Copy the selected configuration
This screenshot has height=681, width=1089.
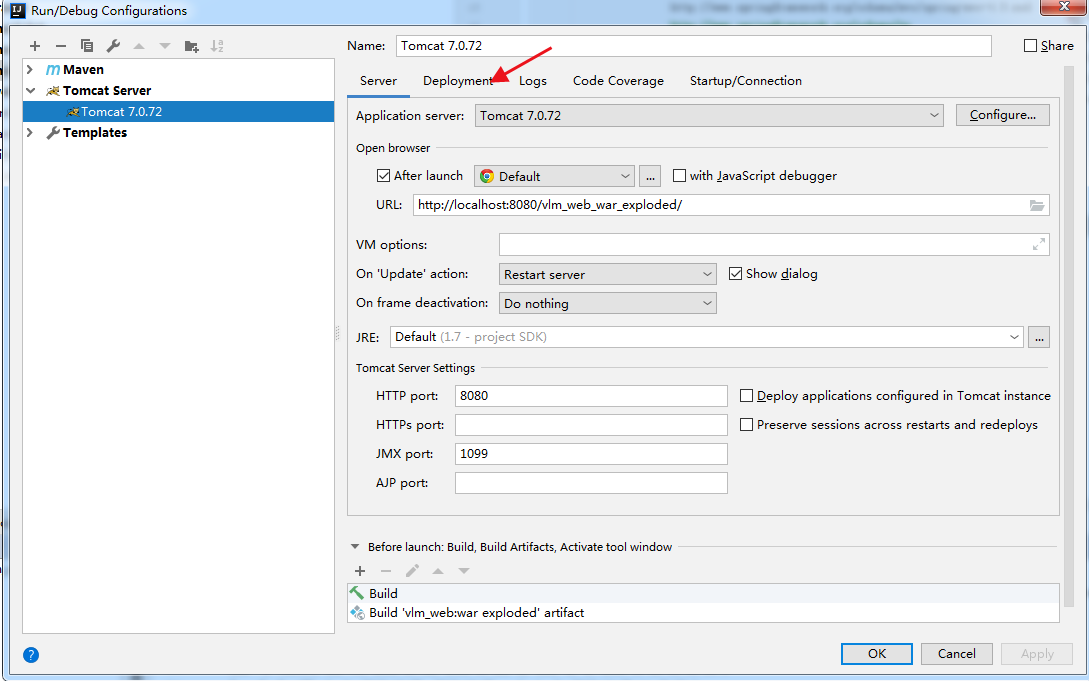click(87, 46)
